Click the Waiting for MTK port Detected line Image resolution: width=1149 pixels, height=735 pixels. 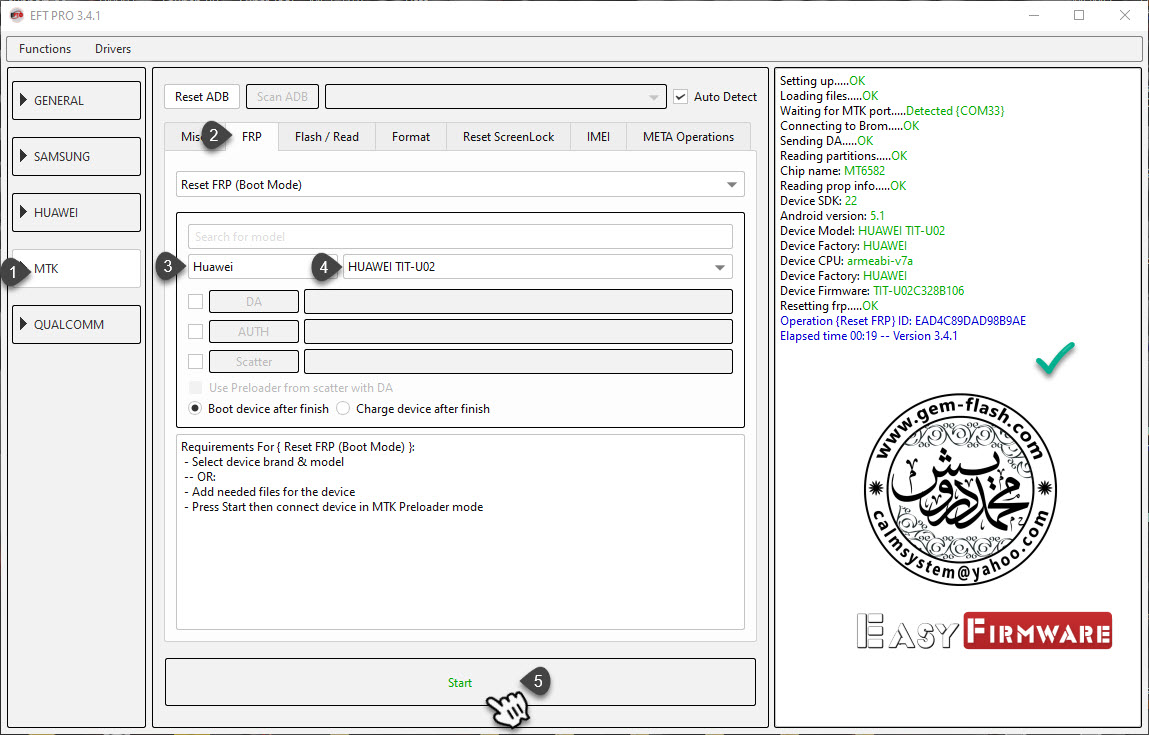coord(892,111)
